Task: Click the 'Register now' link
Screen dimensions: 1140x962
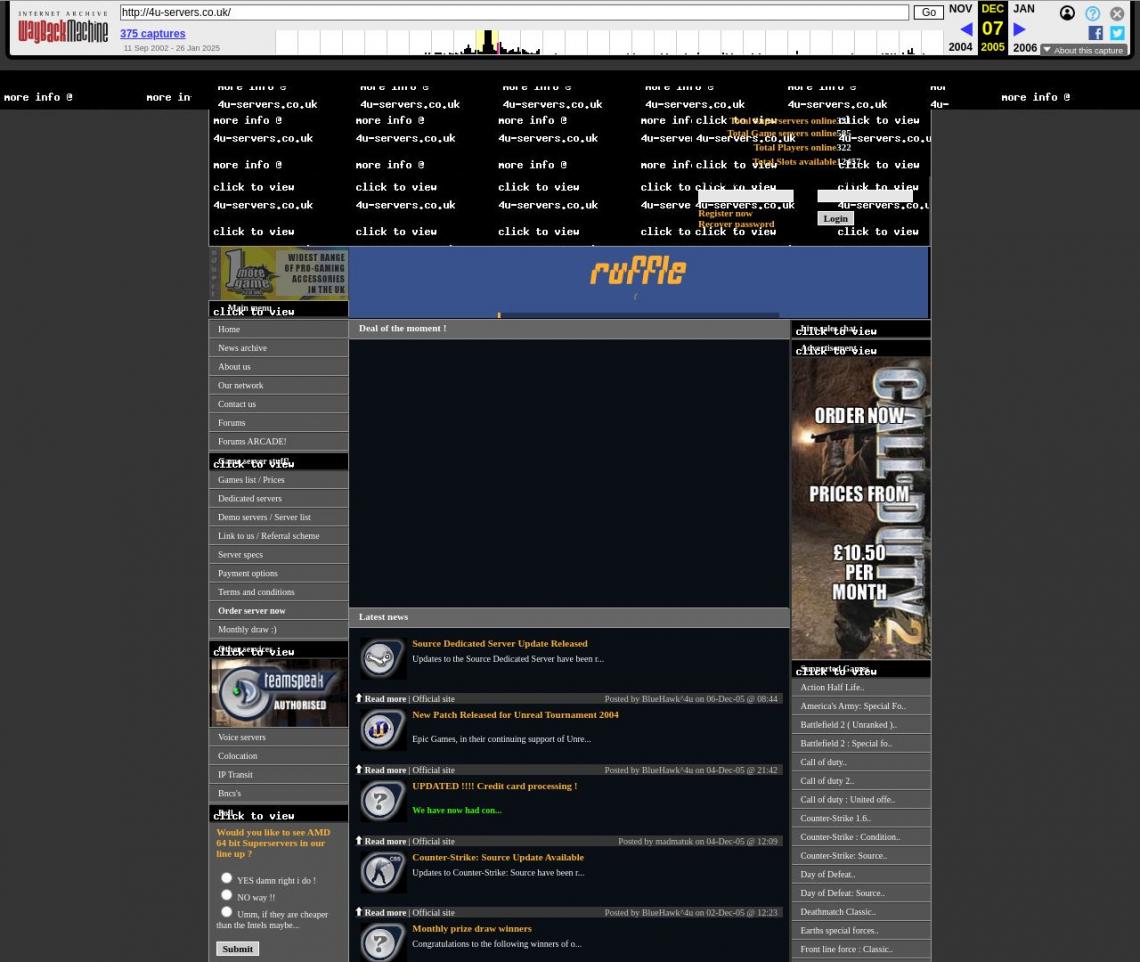Action: tap(725, 214)
